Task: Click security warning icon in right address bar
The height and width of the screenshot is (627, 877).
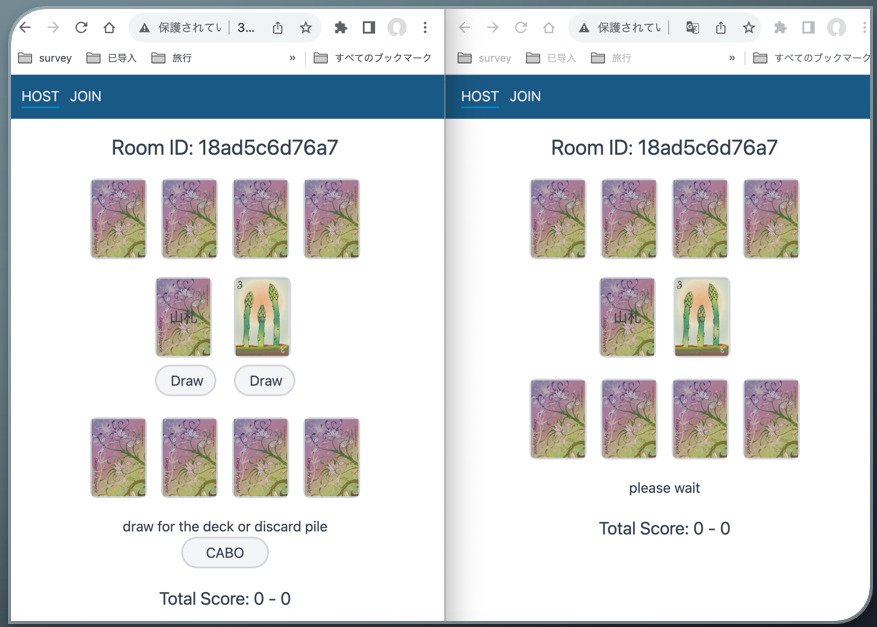Action: [x=584, y=27]
